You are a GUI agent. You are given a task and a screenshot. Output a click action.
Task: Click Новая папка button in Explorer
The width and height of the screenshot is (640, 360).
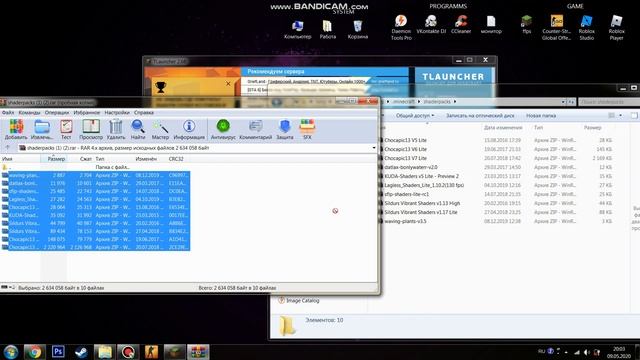pyautogui.click(x=541, y=116)
